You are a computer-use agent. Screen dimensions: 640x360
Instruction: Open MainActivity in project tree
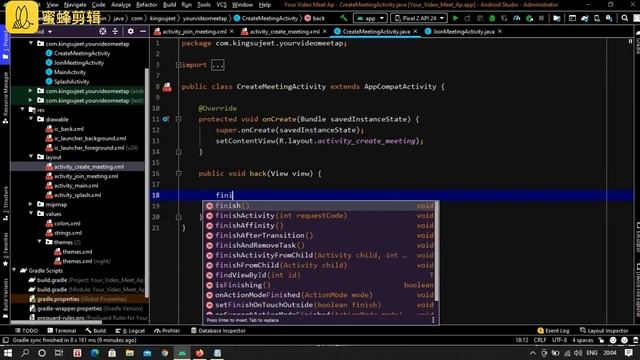(70, 72)
